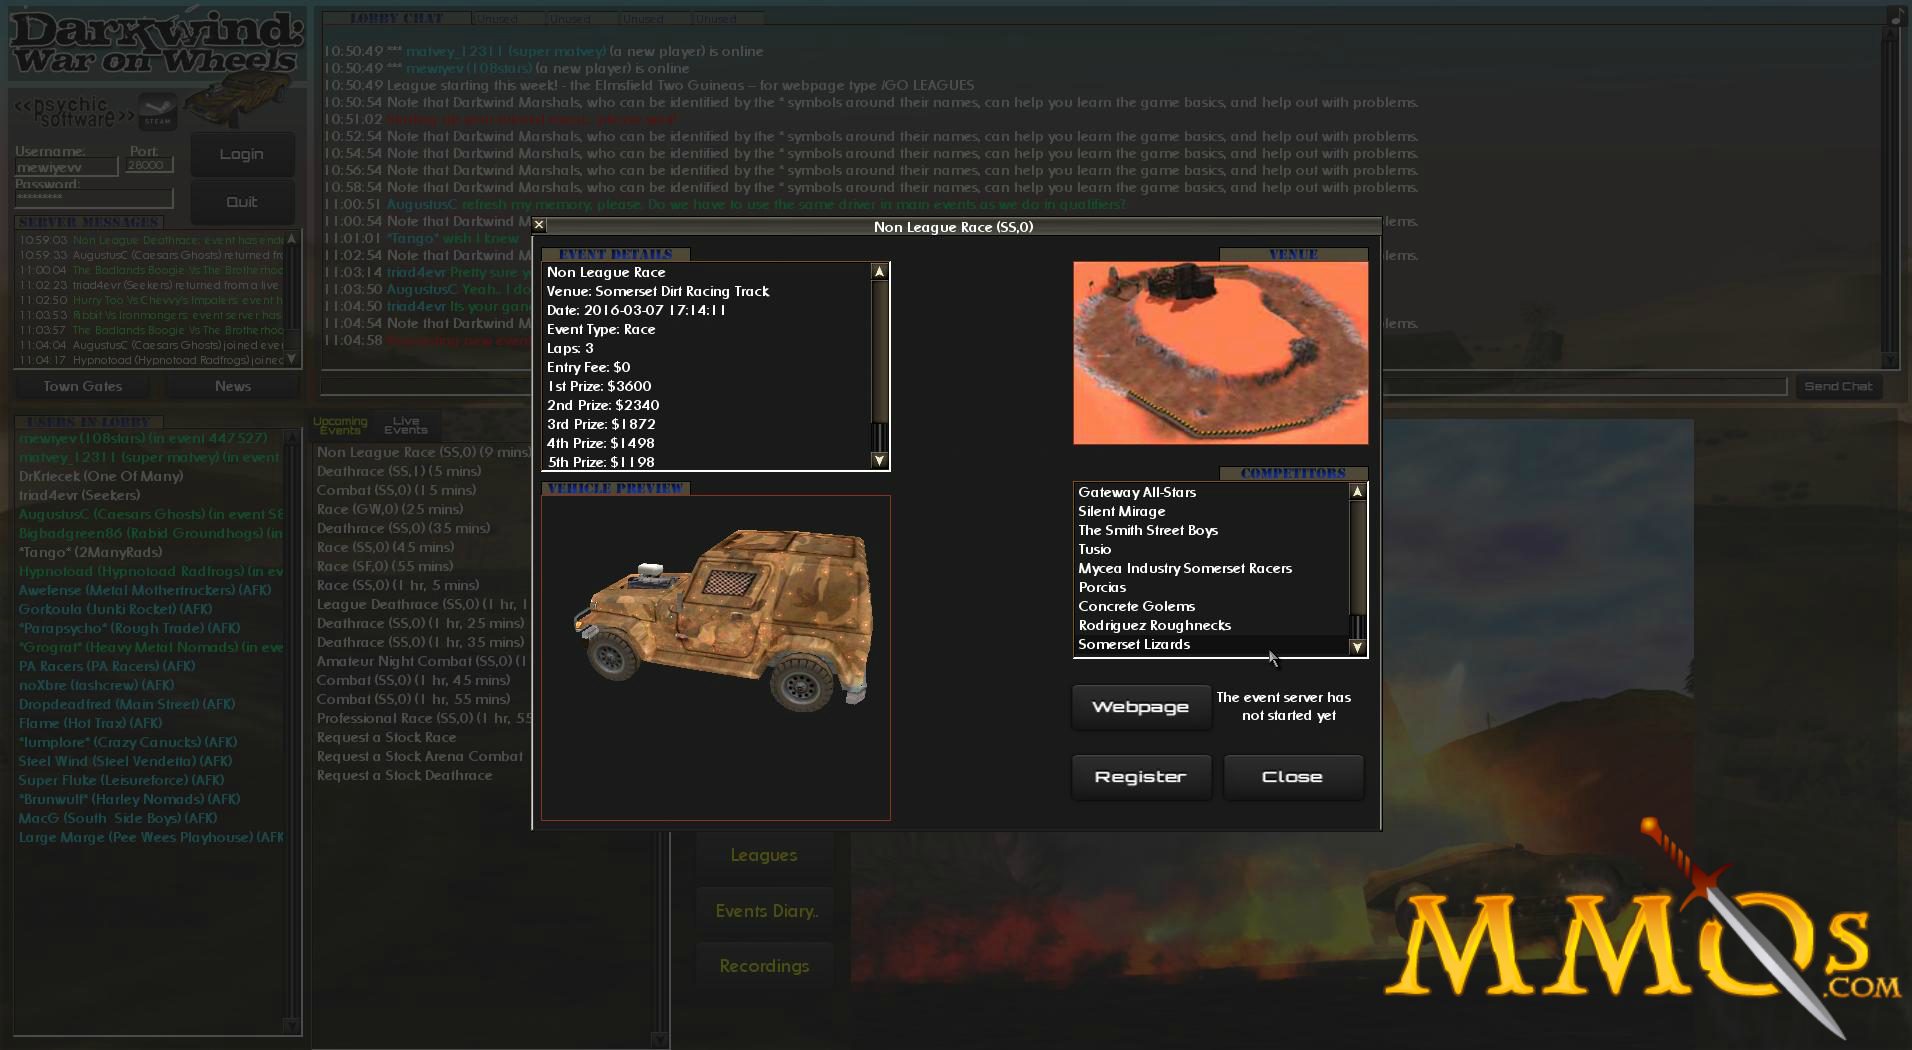Focus the Port input field

(x=149, y=166)
